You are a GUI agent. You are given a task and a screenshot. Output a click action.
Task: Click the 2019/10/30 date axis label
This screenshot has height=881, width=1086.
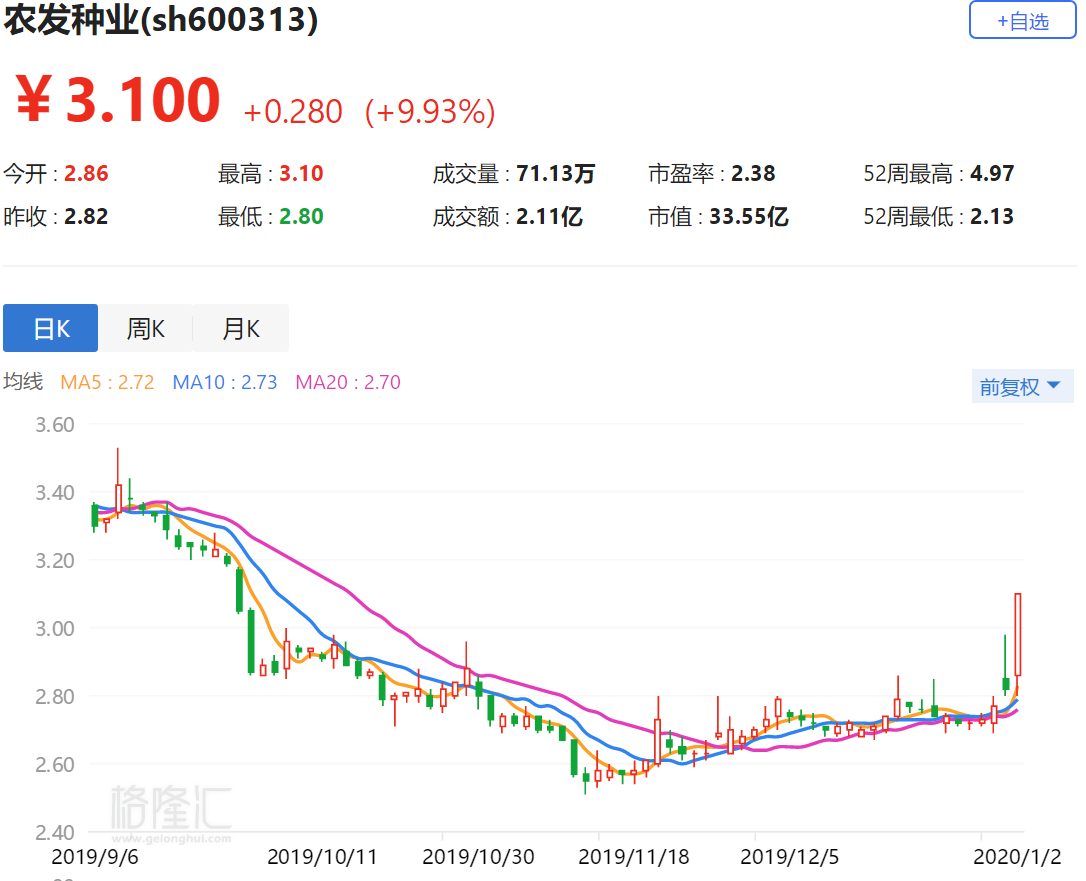click(x=478, y=857)
